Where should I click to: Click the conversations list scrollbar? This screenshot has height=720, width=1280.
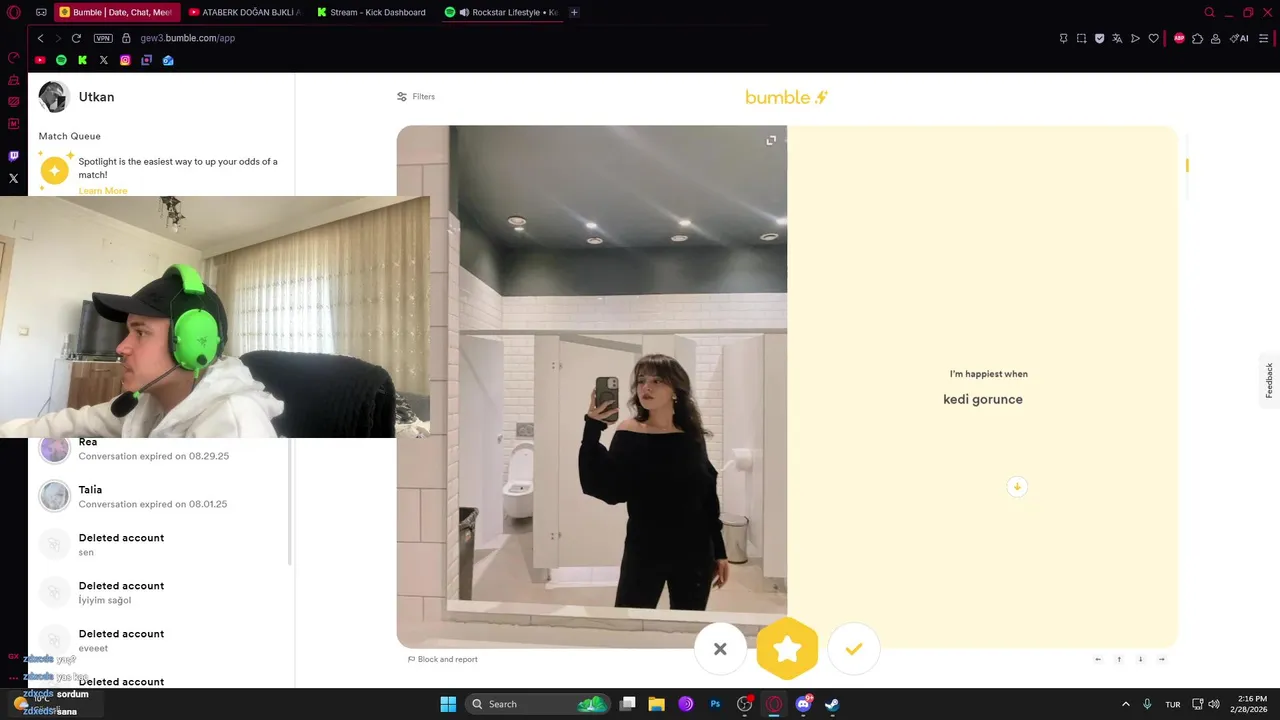pos(290,500)
